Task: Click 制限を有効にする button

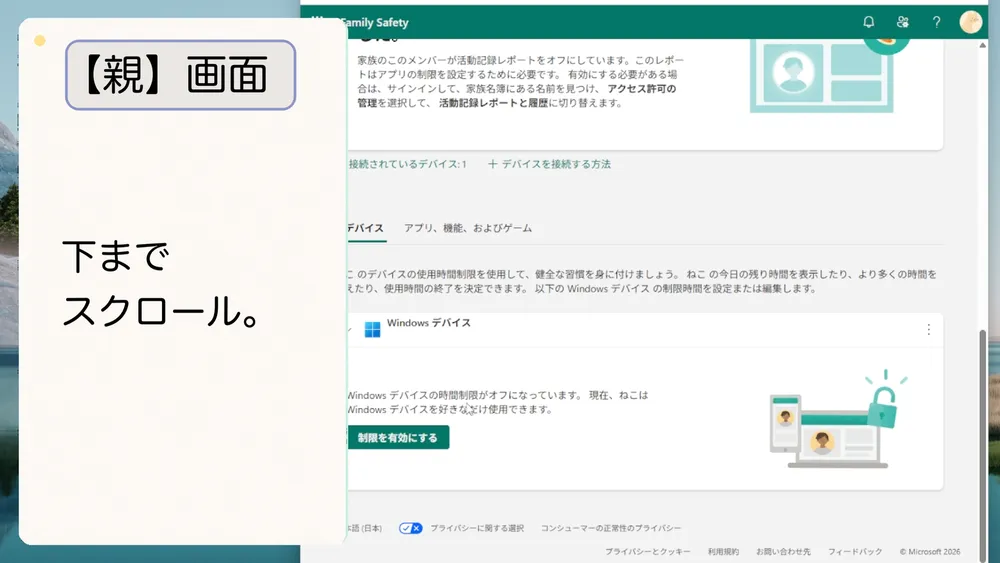Action: (398, 437)
